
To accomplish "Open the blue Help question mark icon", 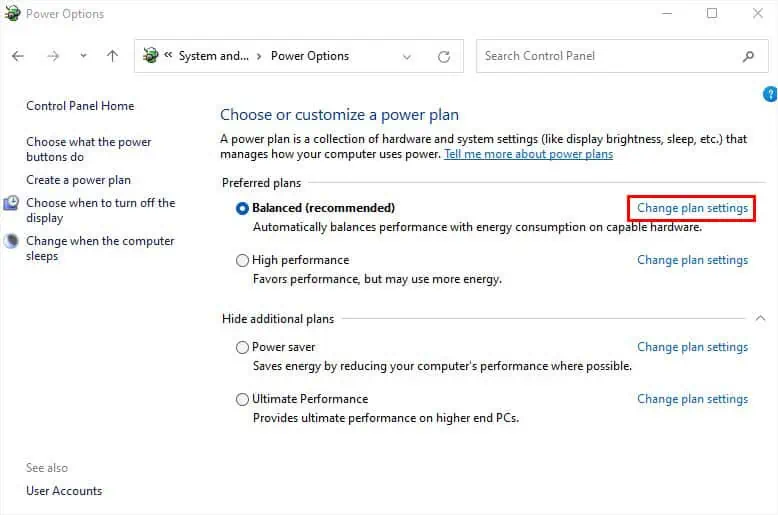I will (x=769, y=94).
